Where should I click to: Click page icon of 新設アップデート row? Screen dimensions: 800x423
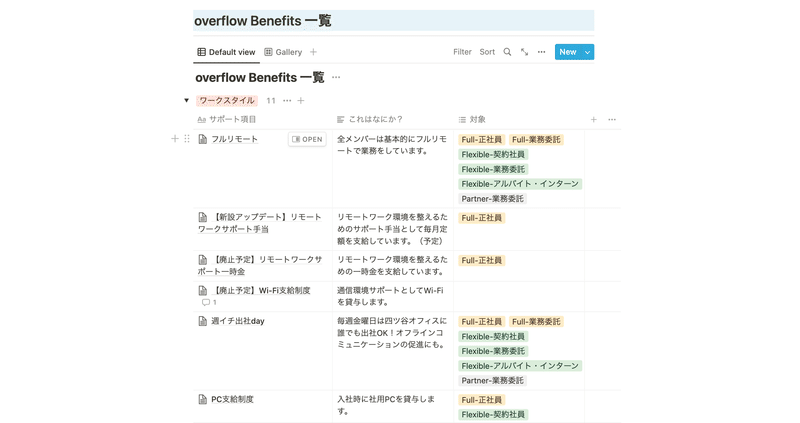(x=203, y=217)
